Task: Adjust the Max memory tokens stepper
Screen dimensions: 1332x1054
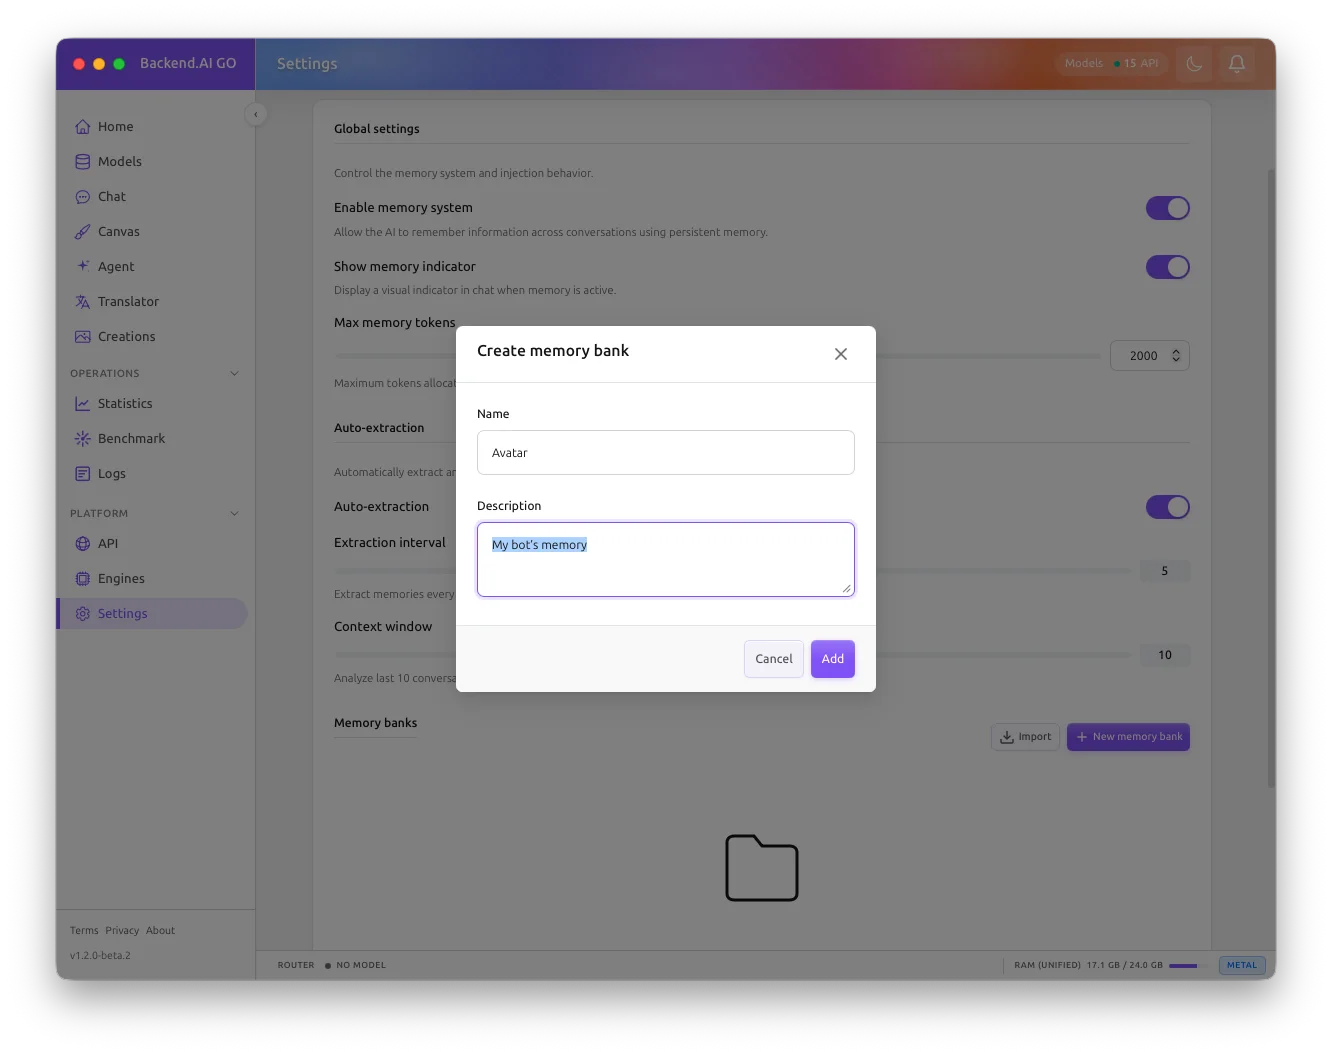Action: click(1176, 356)
